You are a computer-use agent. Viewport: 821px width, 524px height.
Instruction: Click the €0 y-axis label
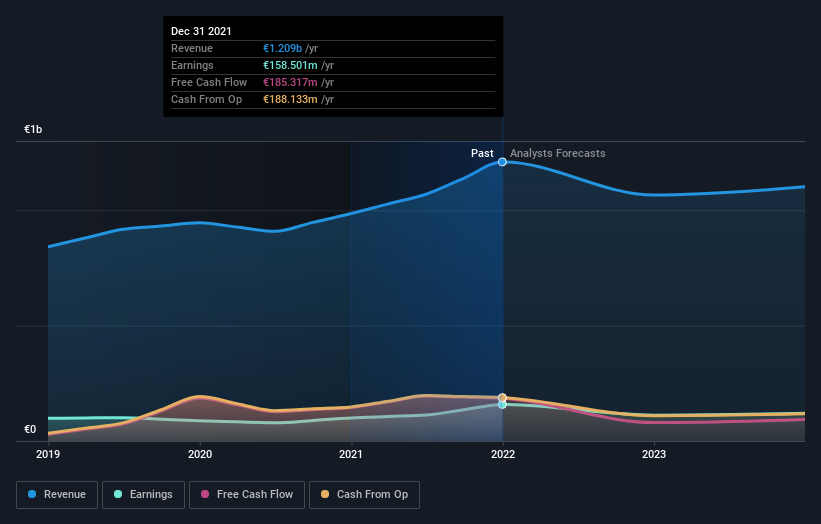(x=30, y=429)
